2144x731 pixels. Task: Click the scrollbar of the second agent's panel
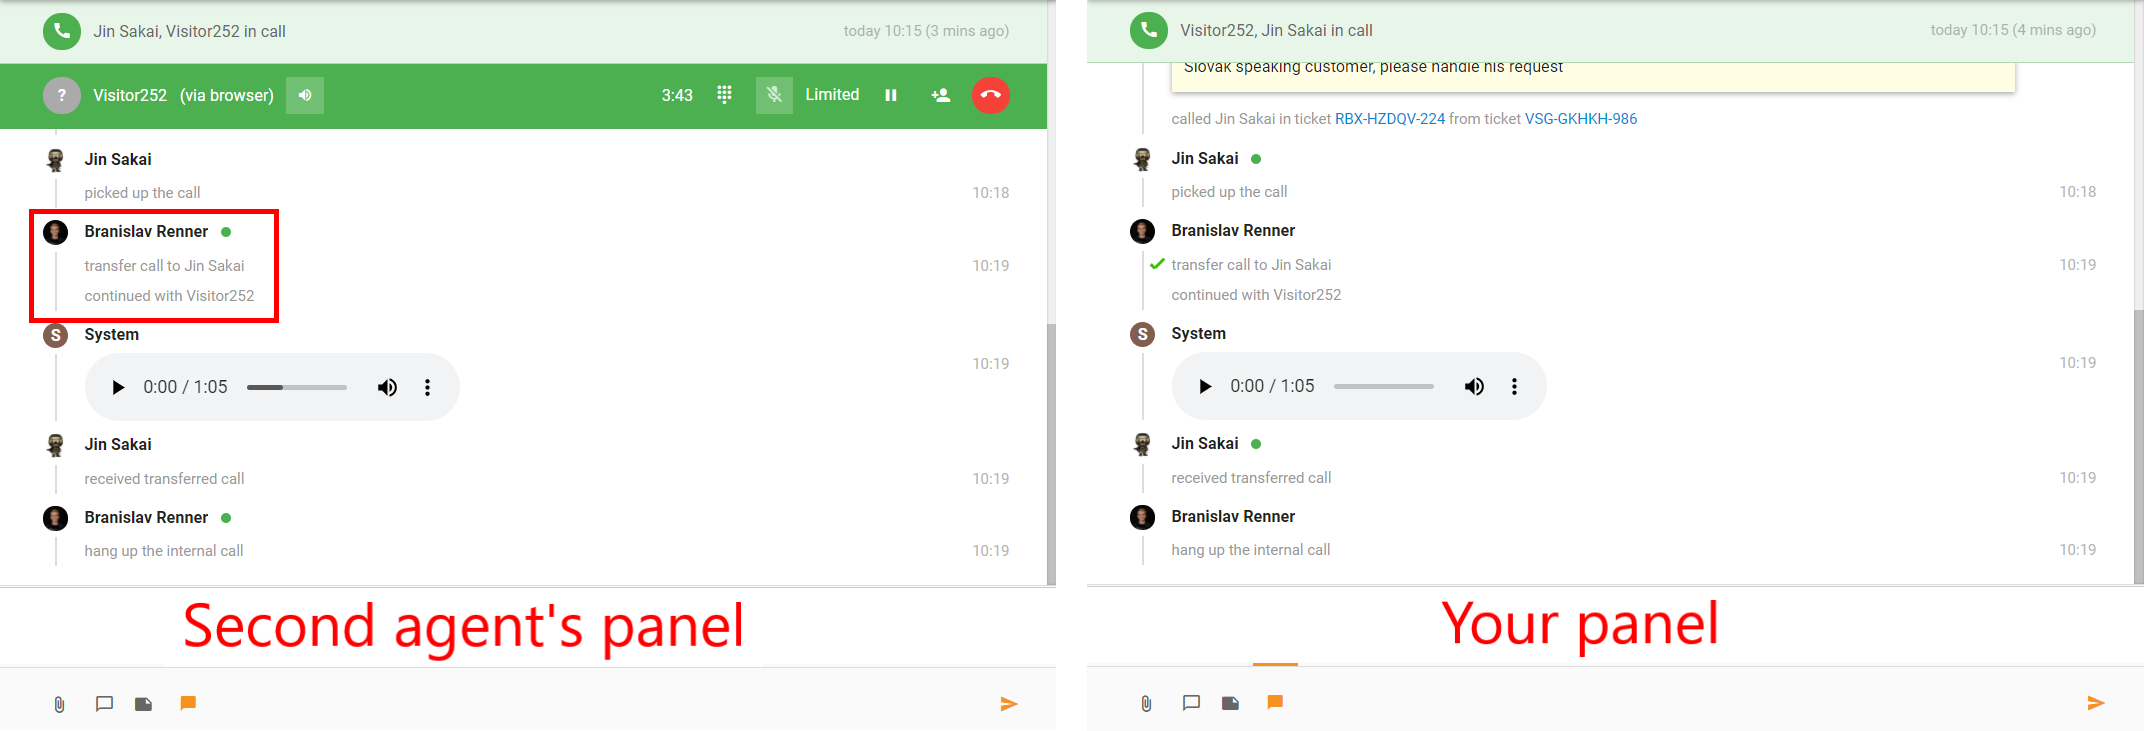point(1051,454)
